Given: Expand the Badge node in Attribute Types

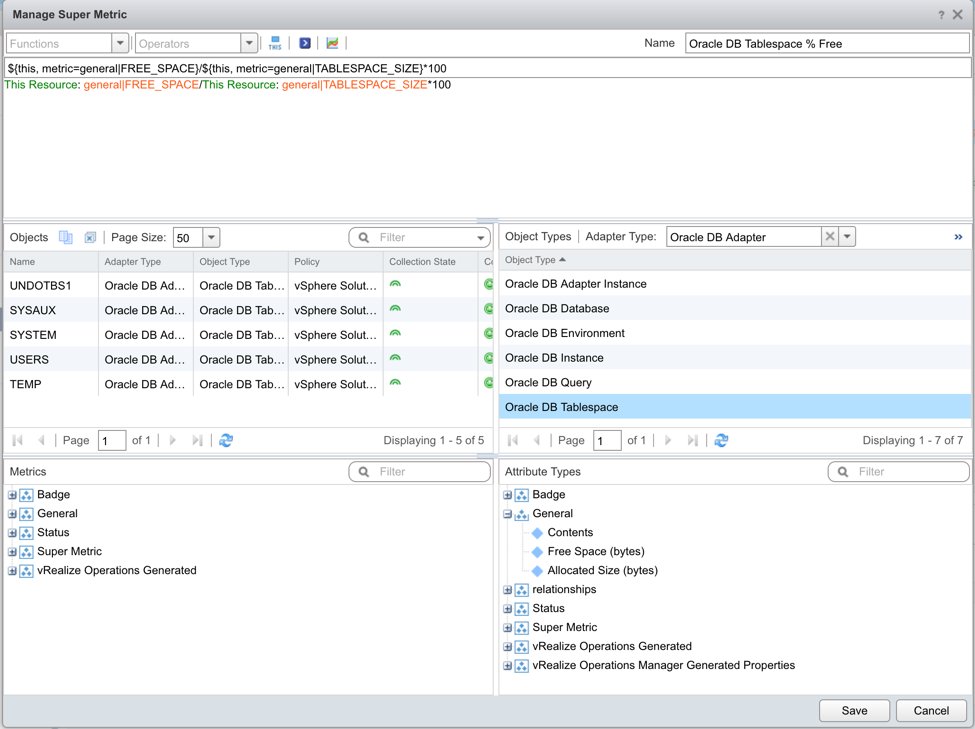Looking at the screenshot, I should point(507,495).
